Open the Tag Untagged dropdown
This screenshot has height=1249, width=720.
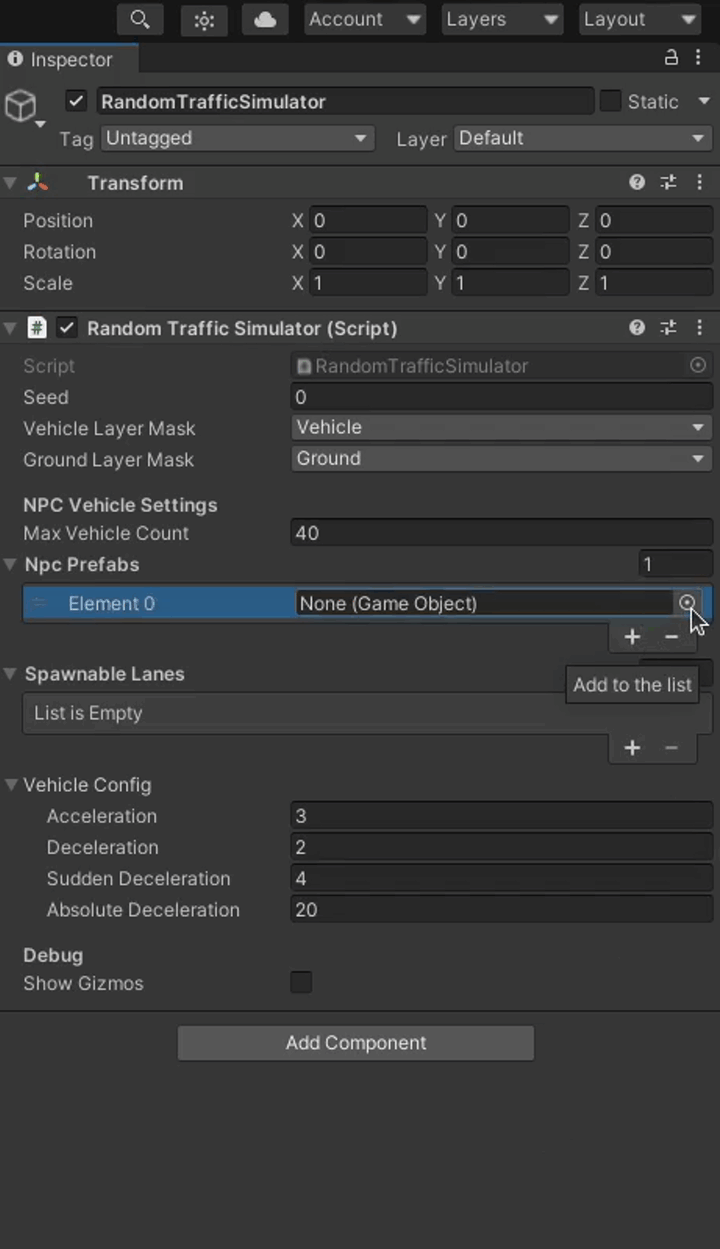tap(238, 138)
